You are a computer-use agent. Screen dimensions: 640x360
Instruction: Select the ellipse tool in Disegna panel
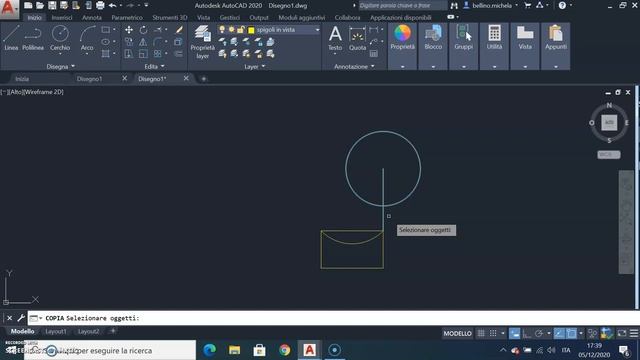[106, 42]
